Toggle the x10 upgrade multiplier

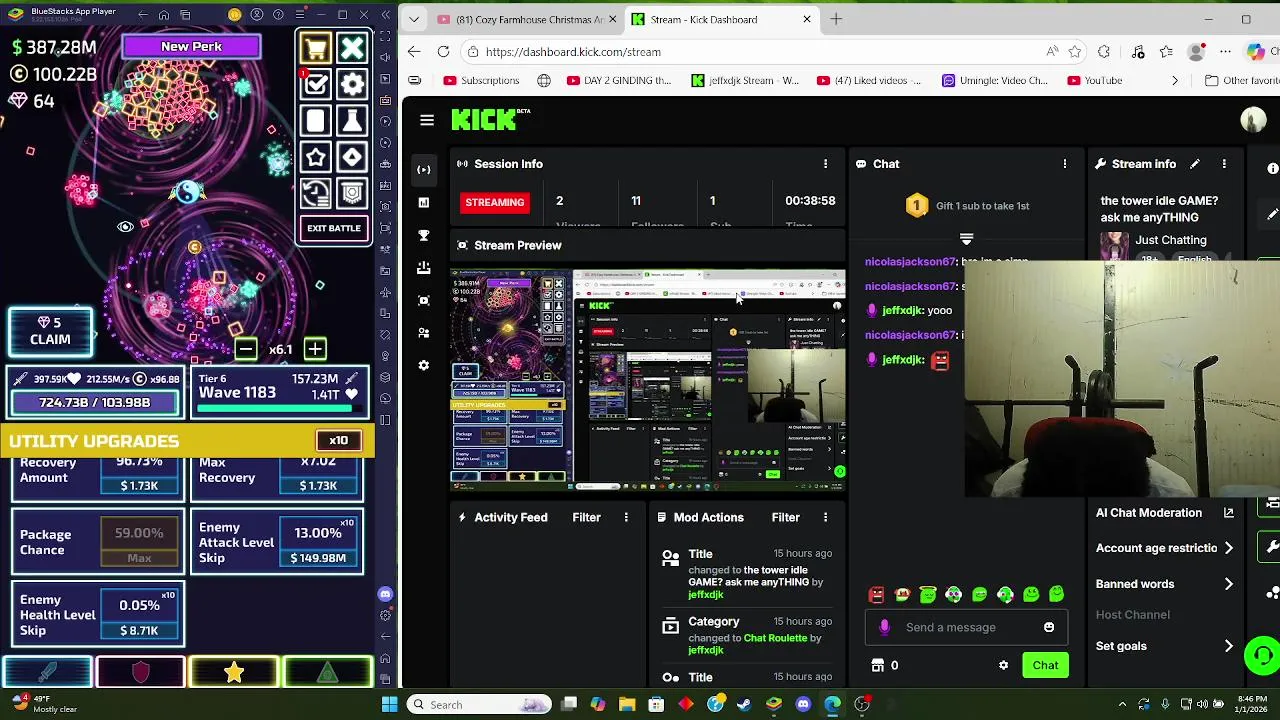tap(339, 441)
